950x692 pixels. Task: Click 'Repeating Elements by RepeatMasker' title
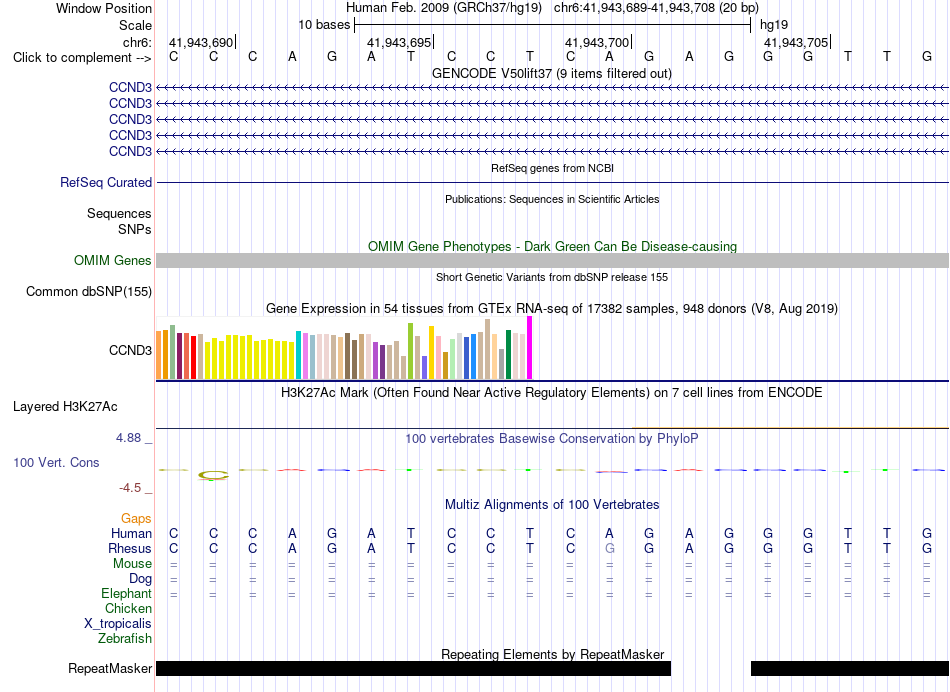[552, 654]
